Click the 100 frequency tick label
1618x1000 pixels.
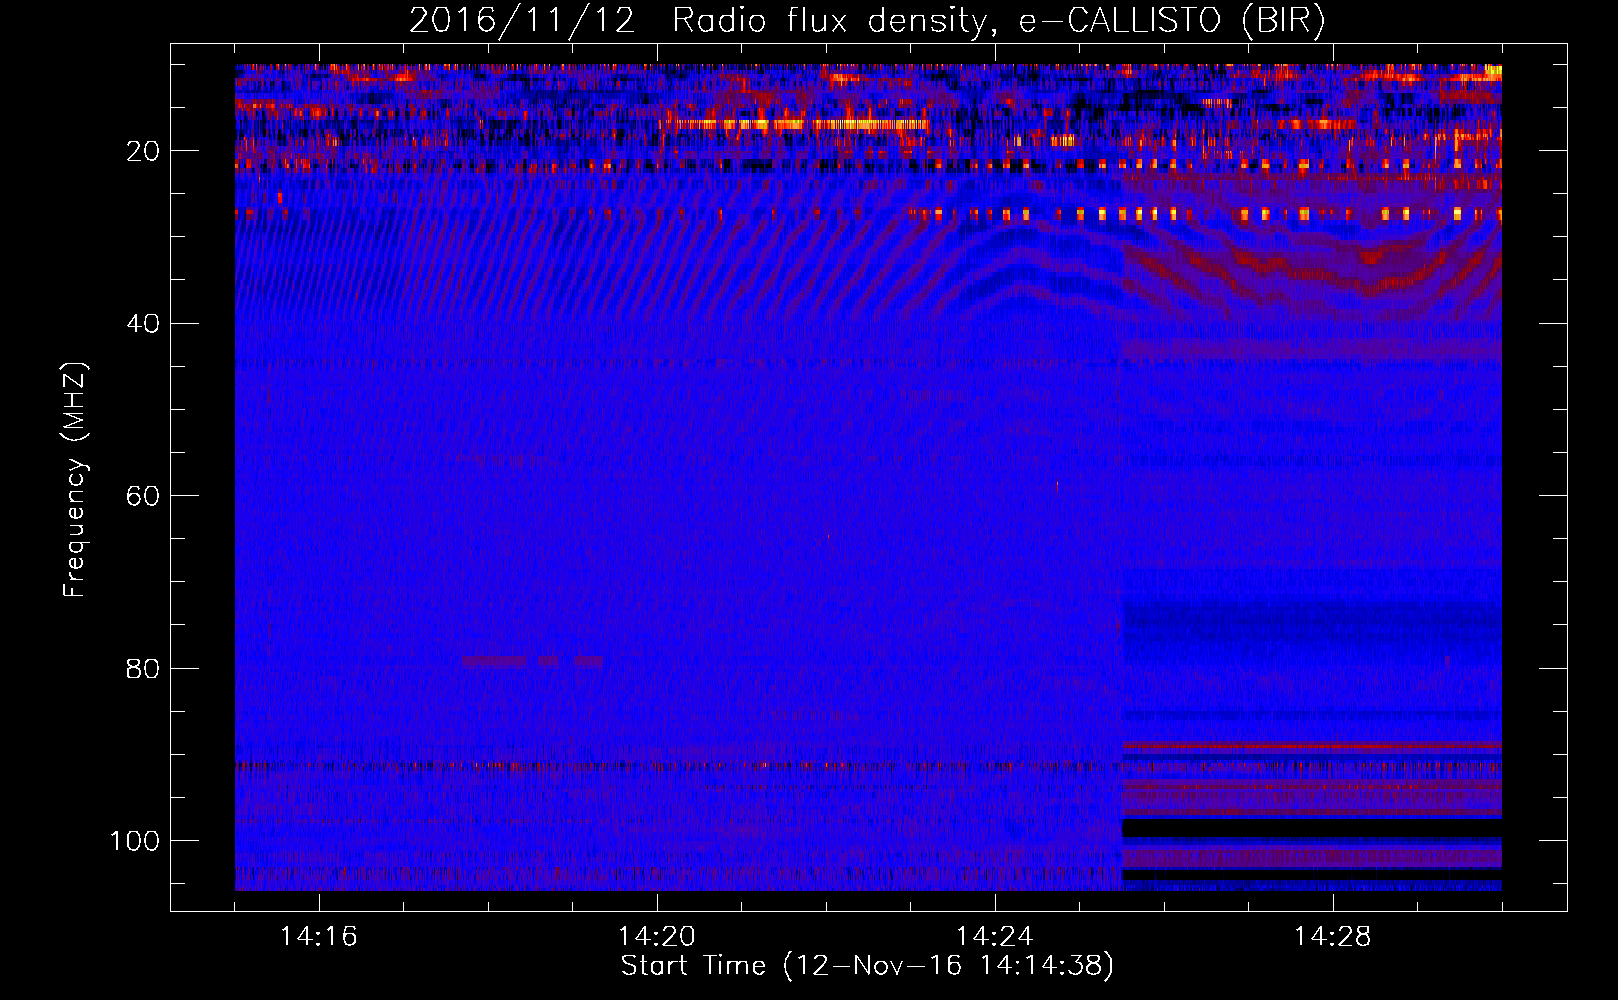[135, 841]
